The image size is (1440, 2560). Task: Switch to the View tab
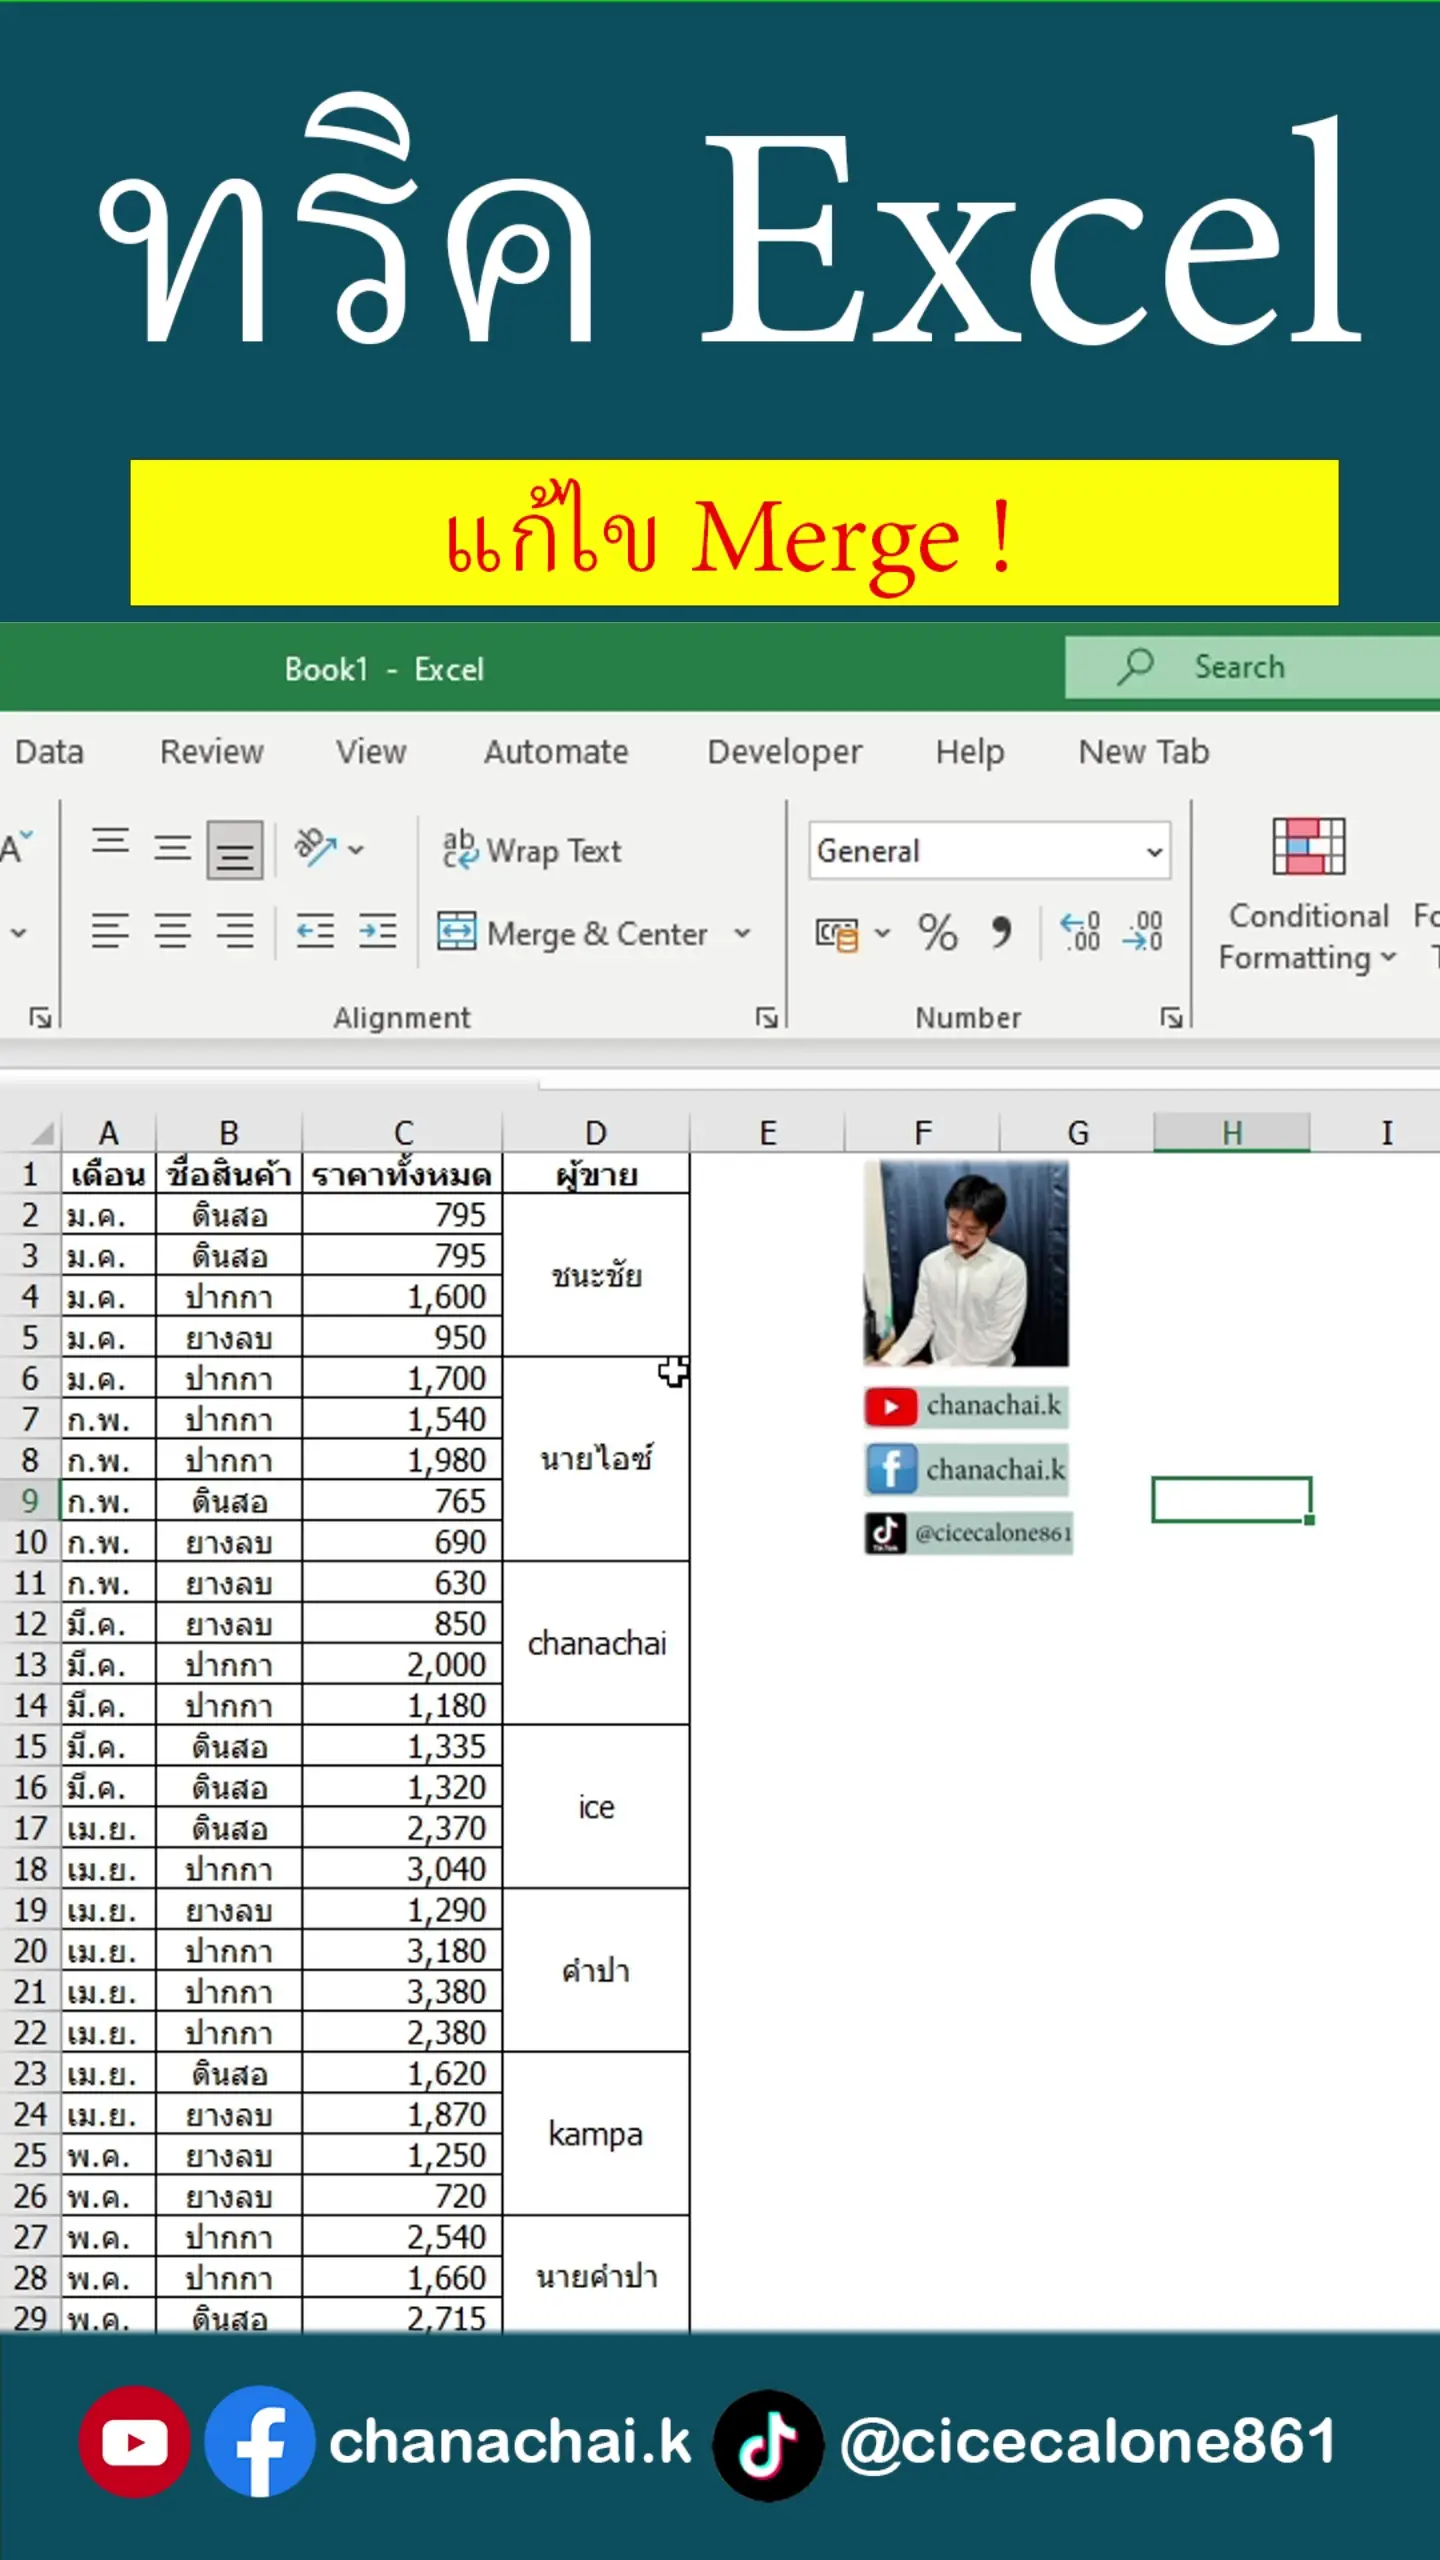(x=371, y=752)
